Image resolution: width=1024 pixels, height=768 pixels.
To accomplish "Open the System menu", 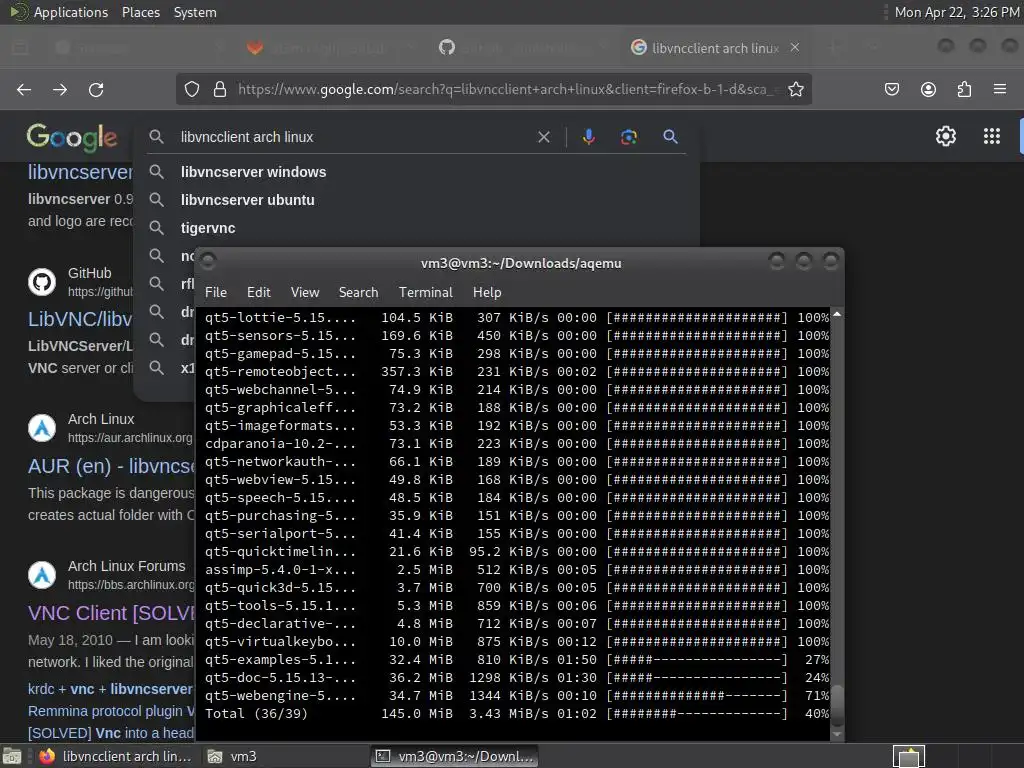I will 195,12.
